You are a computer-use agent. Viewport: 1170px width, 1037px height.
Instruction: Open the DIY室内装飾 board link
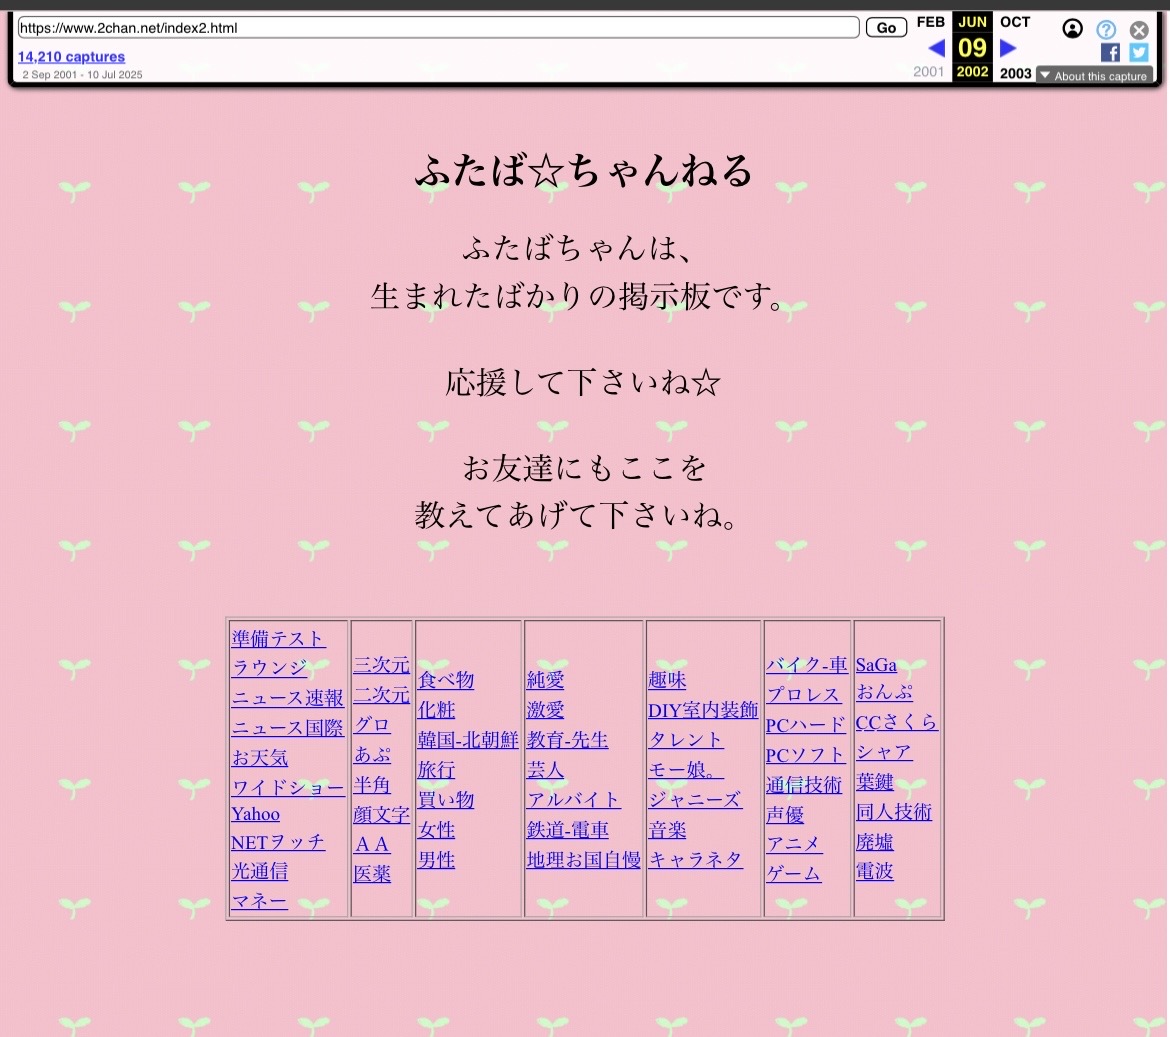(703, 709)
